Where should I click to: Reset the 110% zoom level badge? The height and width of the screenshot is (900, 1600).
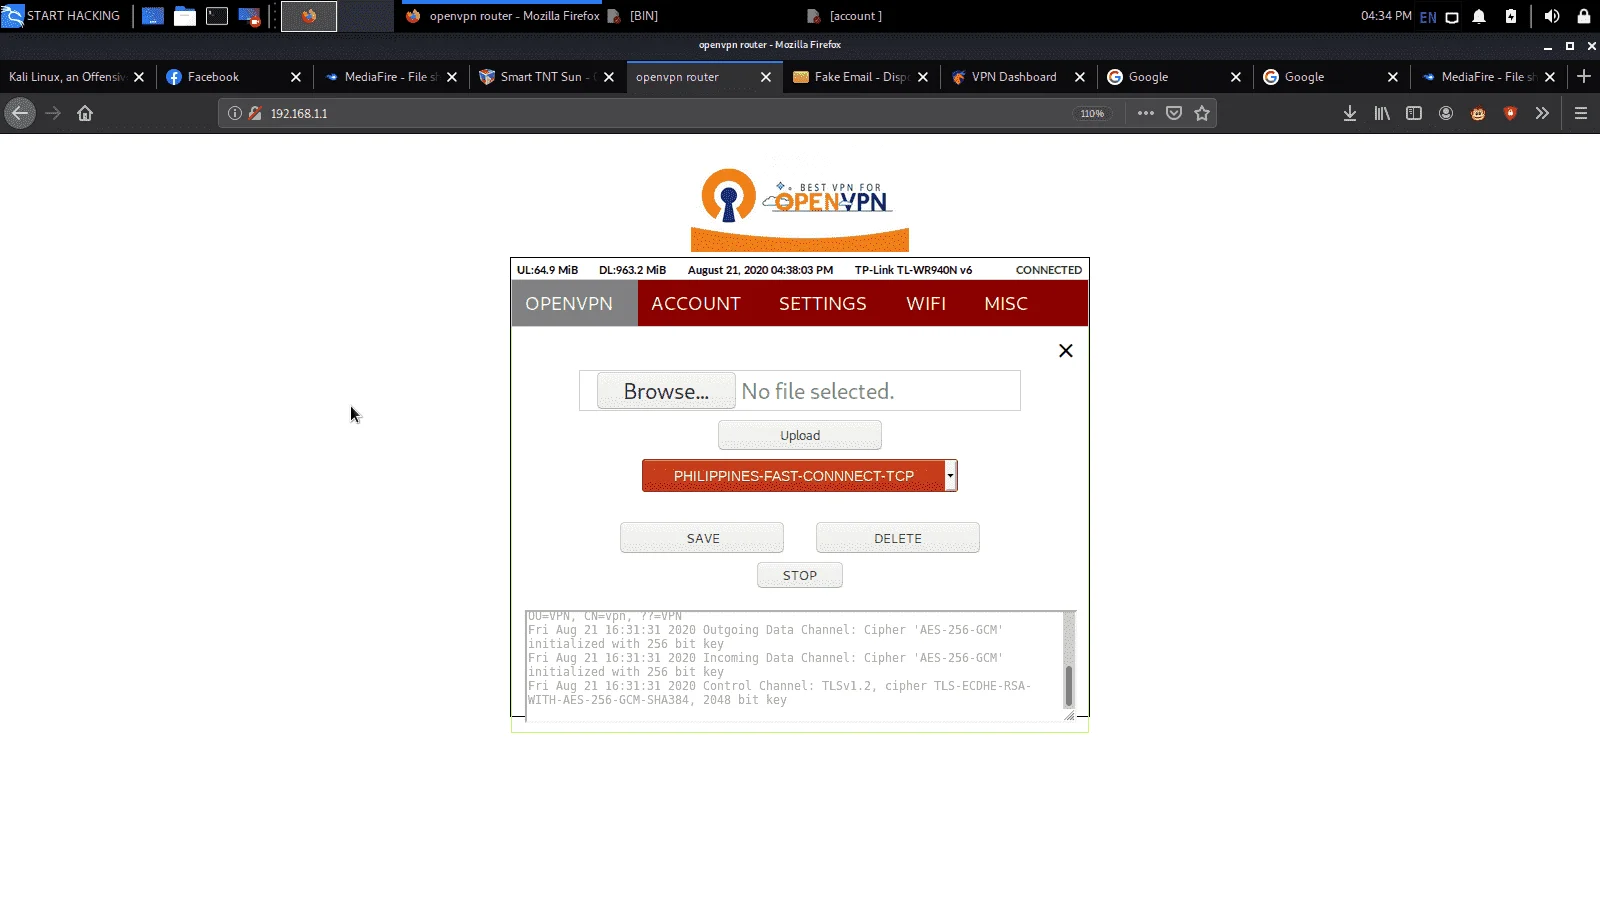1092,114
